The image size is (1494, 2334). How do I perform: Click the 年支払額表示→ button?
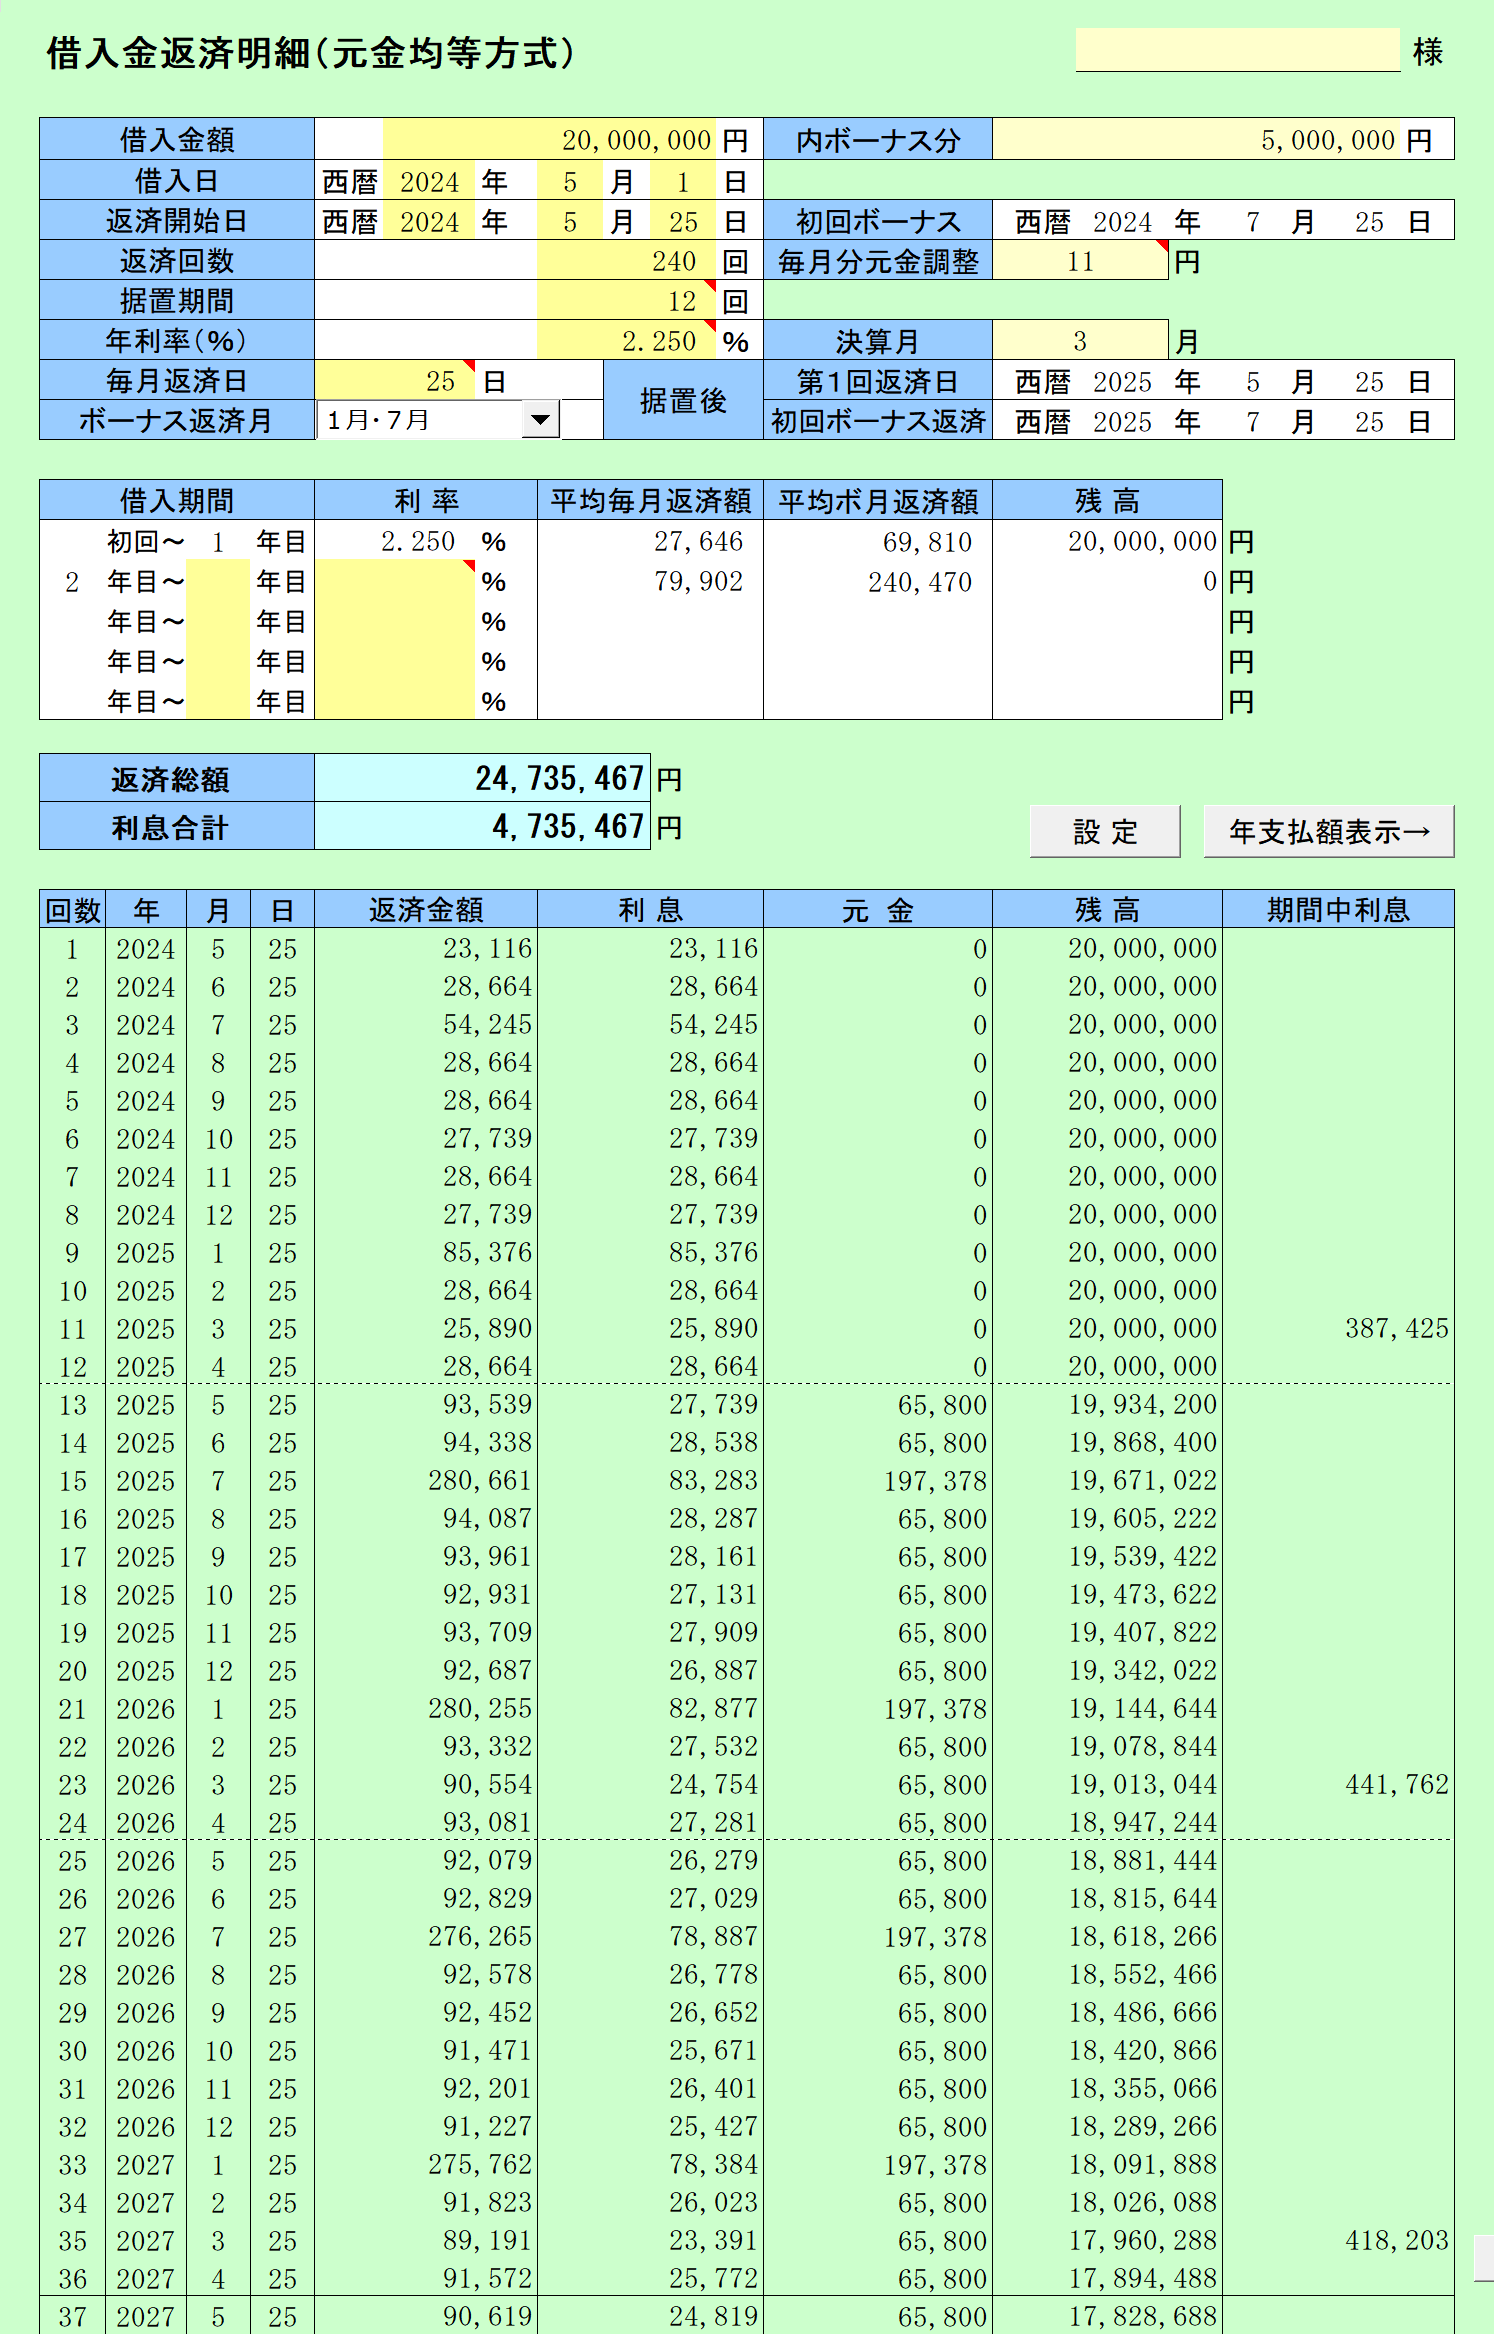pyautogui.click(x=1328, y=831)
